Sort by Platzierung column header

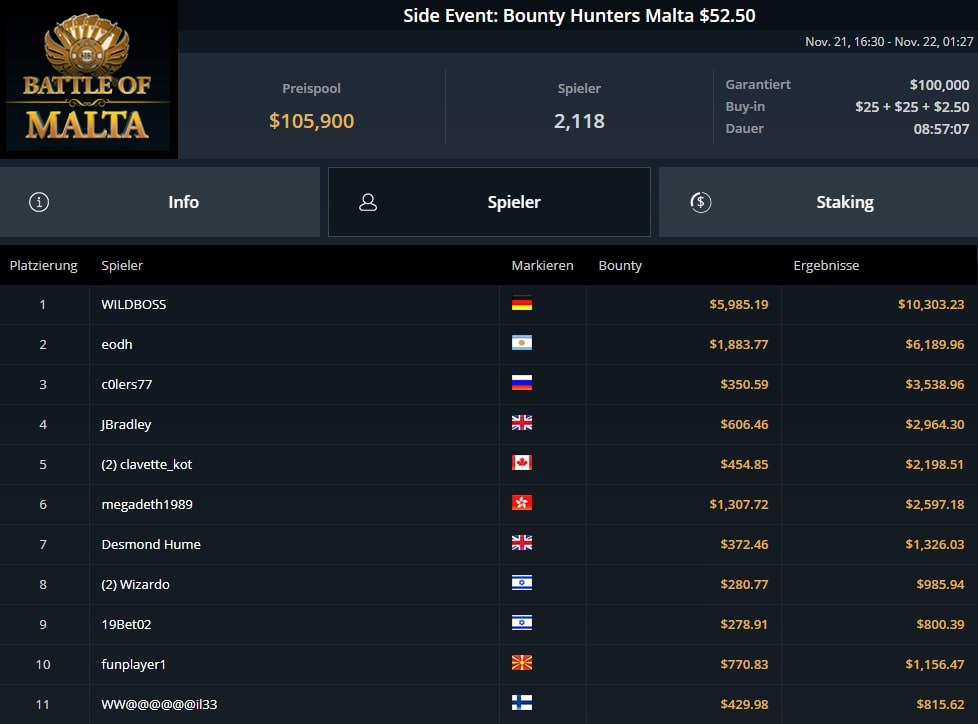(x=43, y=266)
